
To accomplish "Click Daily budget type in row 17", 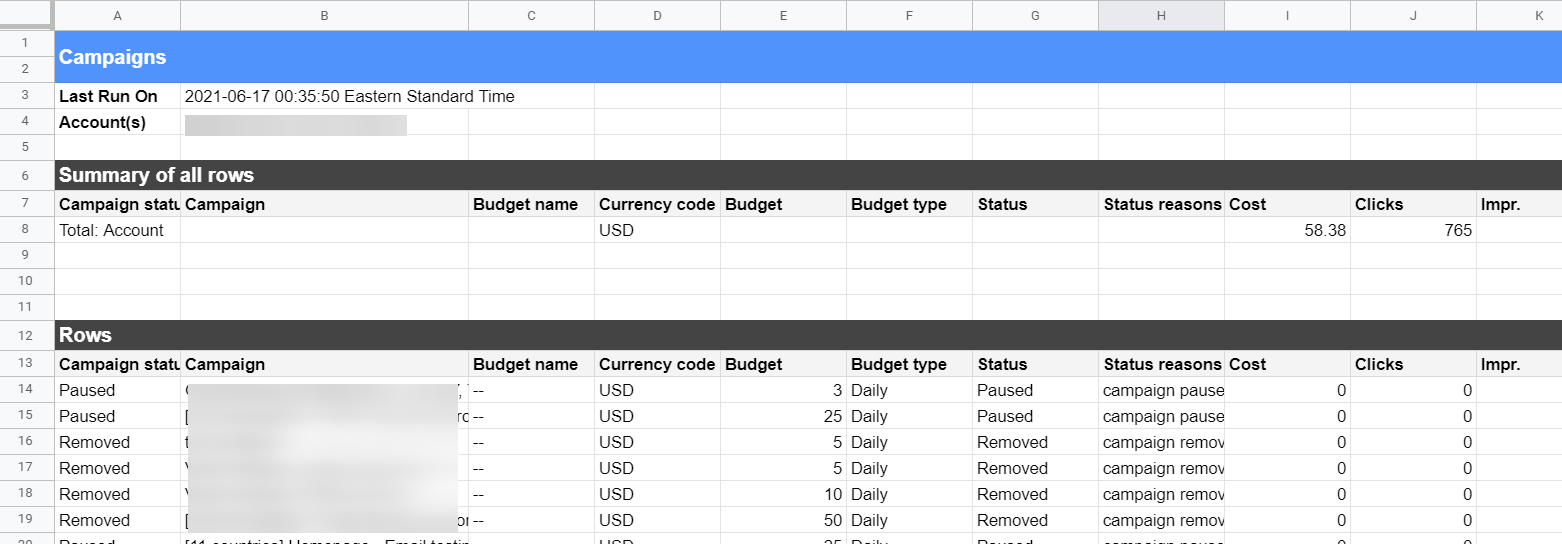I will (909, 468).
